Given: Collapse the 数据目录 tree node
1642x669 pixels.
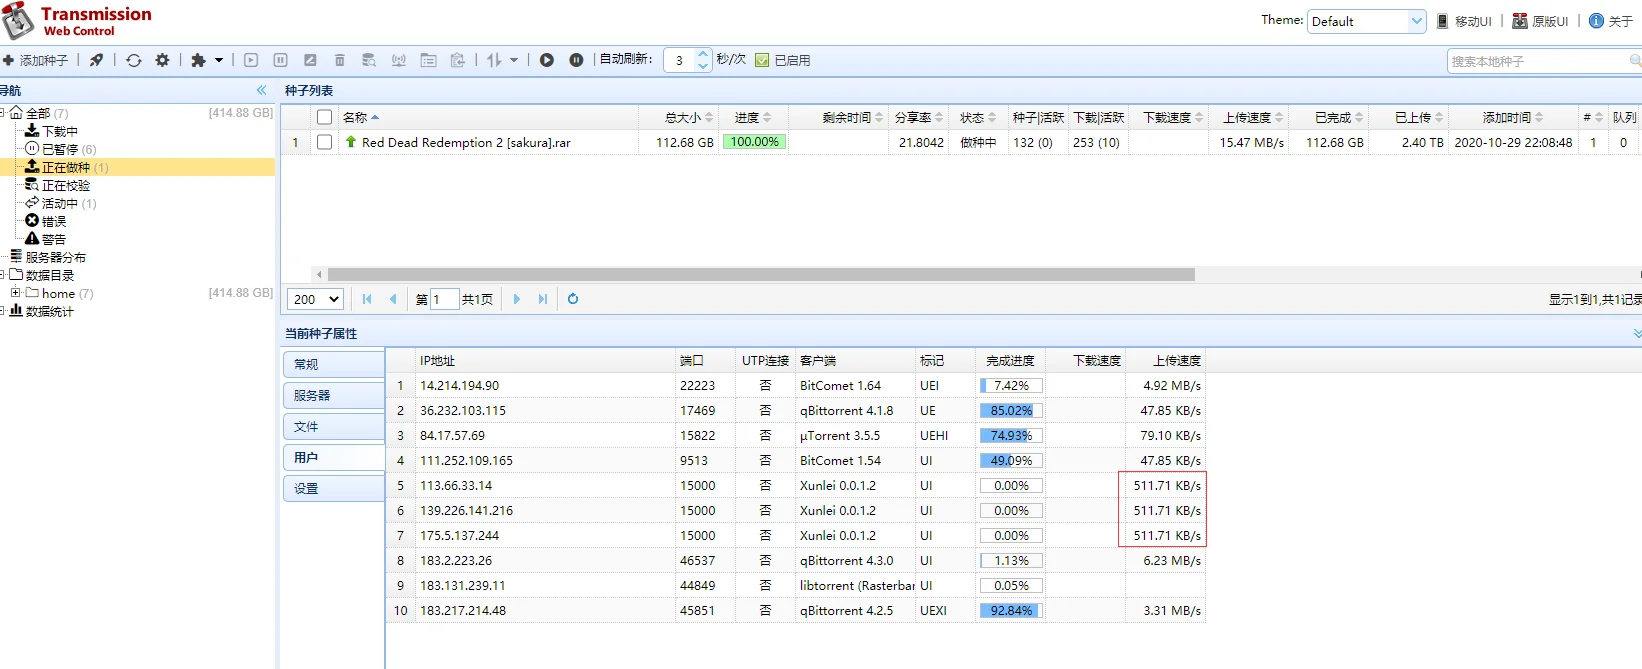Looking at the screenshot, I should pyautogui.click(x=3, y=275).
